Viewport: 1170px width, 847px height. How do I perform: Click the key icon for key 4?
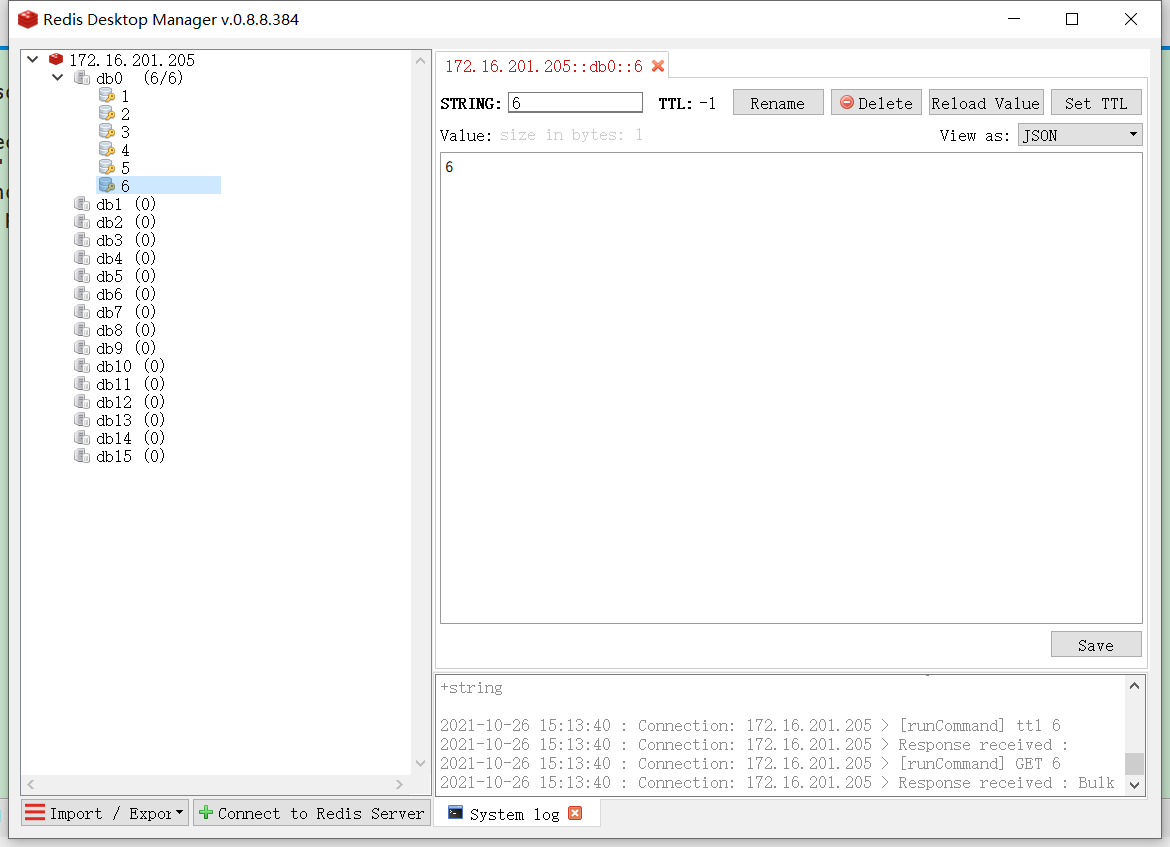[107, 149]
